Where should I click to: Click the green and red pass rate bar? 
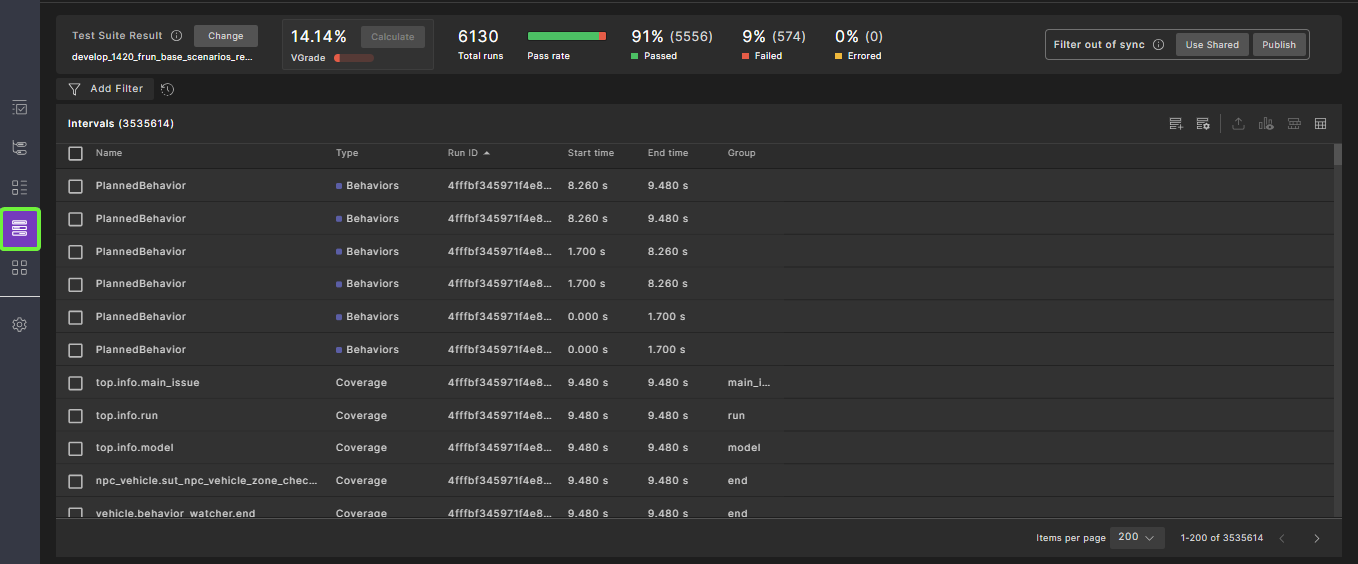coord(566,37)
